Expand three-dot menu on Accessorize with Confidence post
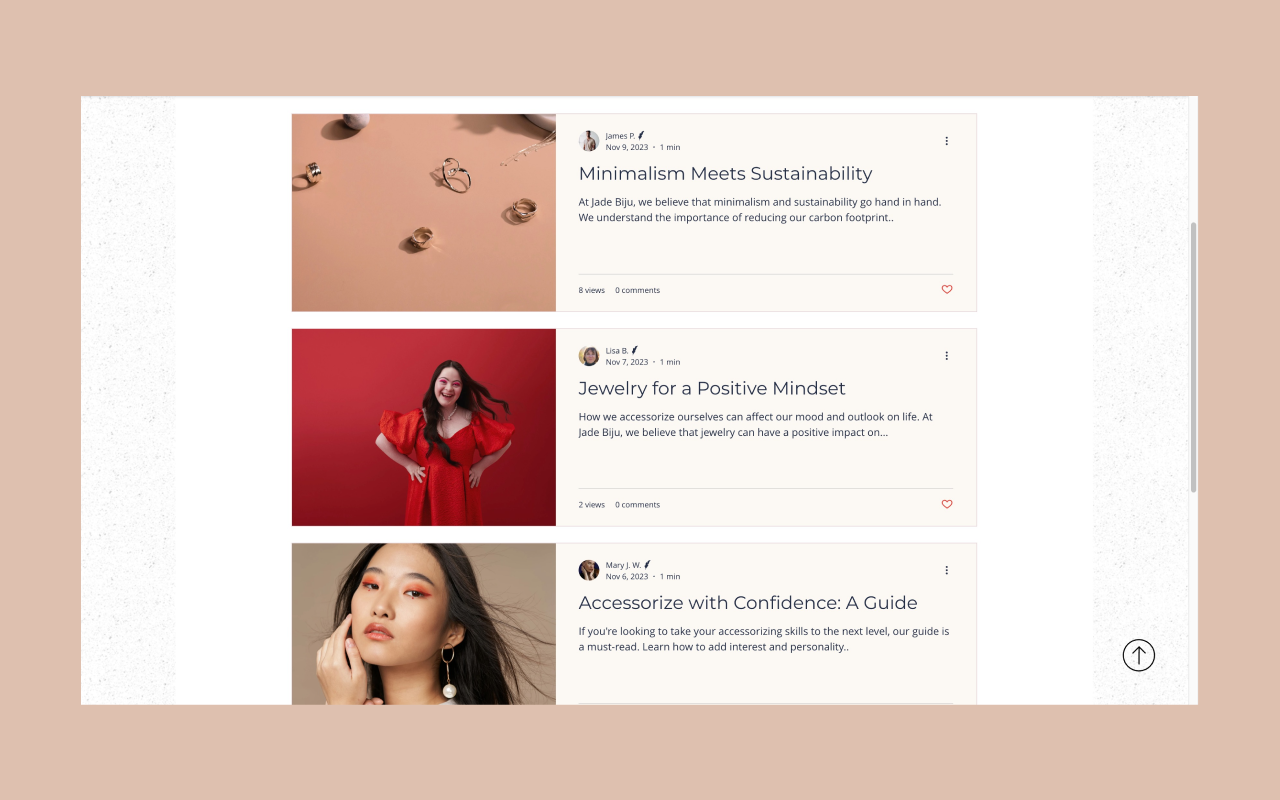 [x=946, y=570]
